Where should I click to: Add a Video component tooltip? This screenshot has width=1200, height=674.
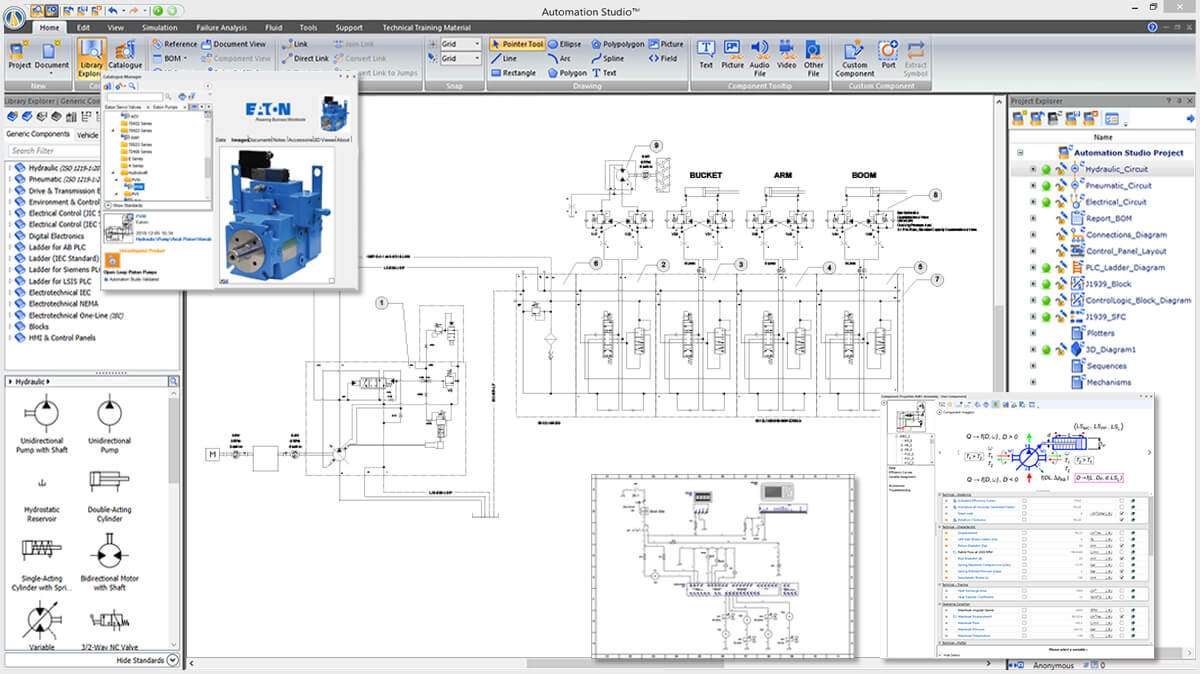click(x=787, y=55)
